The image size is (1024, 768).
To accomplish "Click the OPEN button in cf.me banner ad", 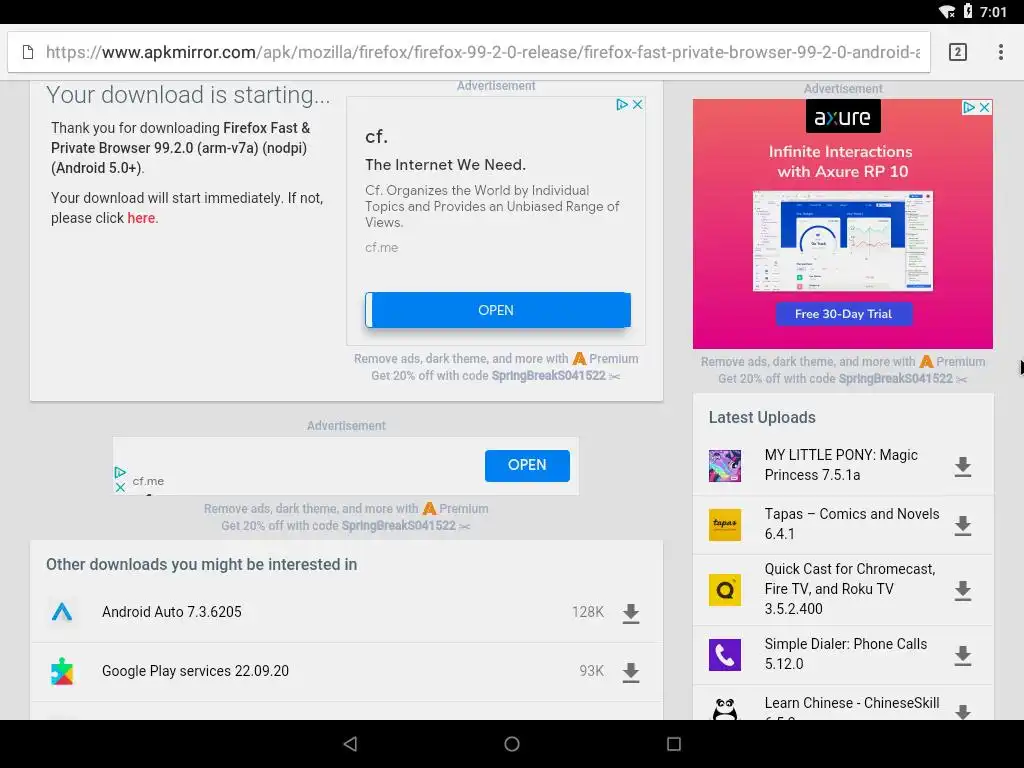I will coord(527,465).
